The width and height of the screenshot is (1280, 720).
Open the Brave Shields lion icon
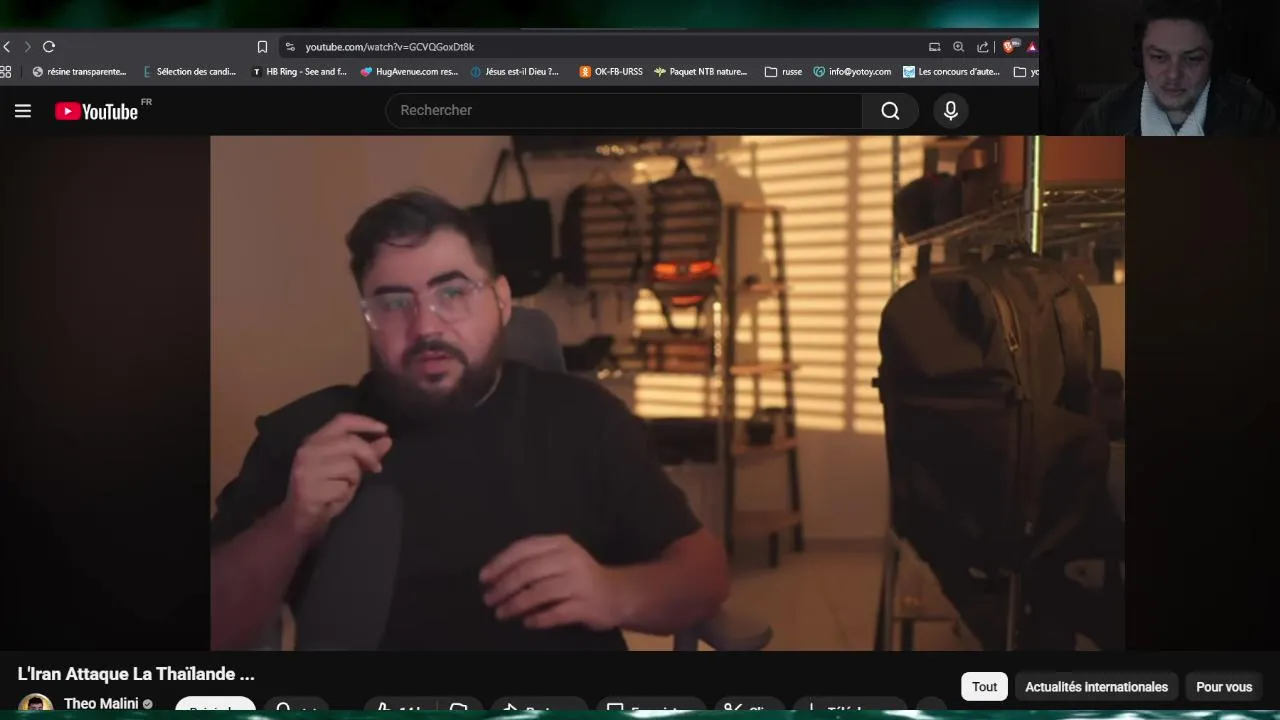(x=1010, y=47)
